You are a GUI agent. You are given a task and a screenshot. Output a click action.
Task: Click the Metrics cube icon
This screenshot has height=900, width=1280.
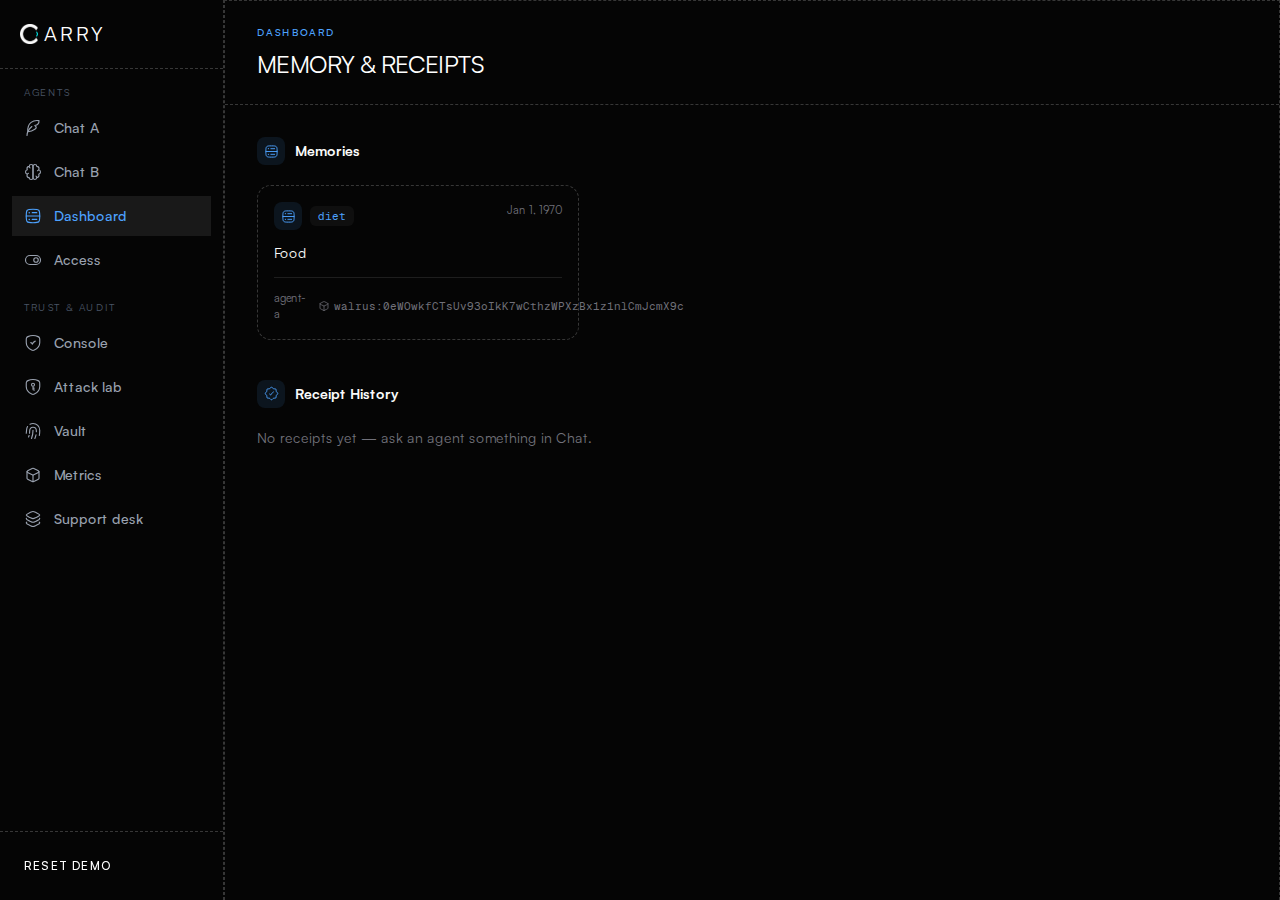[x=33, y=475]
